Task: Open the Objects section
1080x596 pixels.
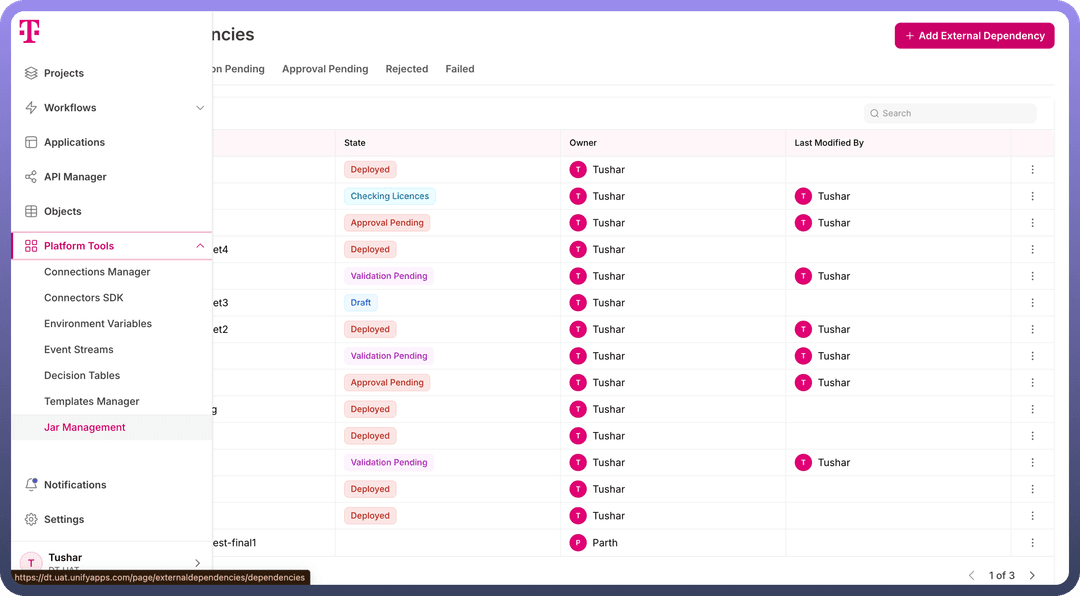Action: point(63,211)
